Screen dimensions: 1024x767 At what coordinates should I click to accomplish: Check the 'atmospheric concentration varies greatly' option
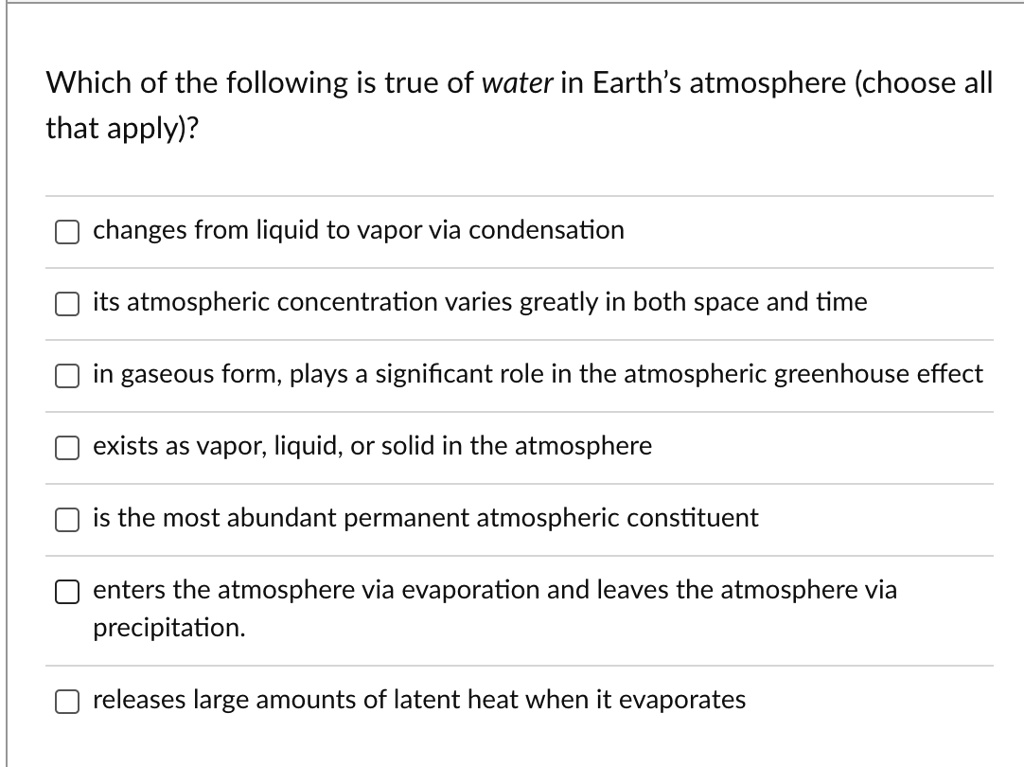coord(66,303)
